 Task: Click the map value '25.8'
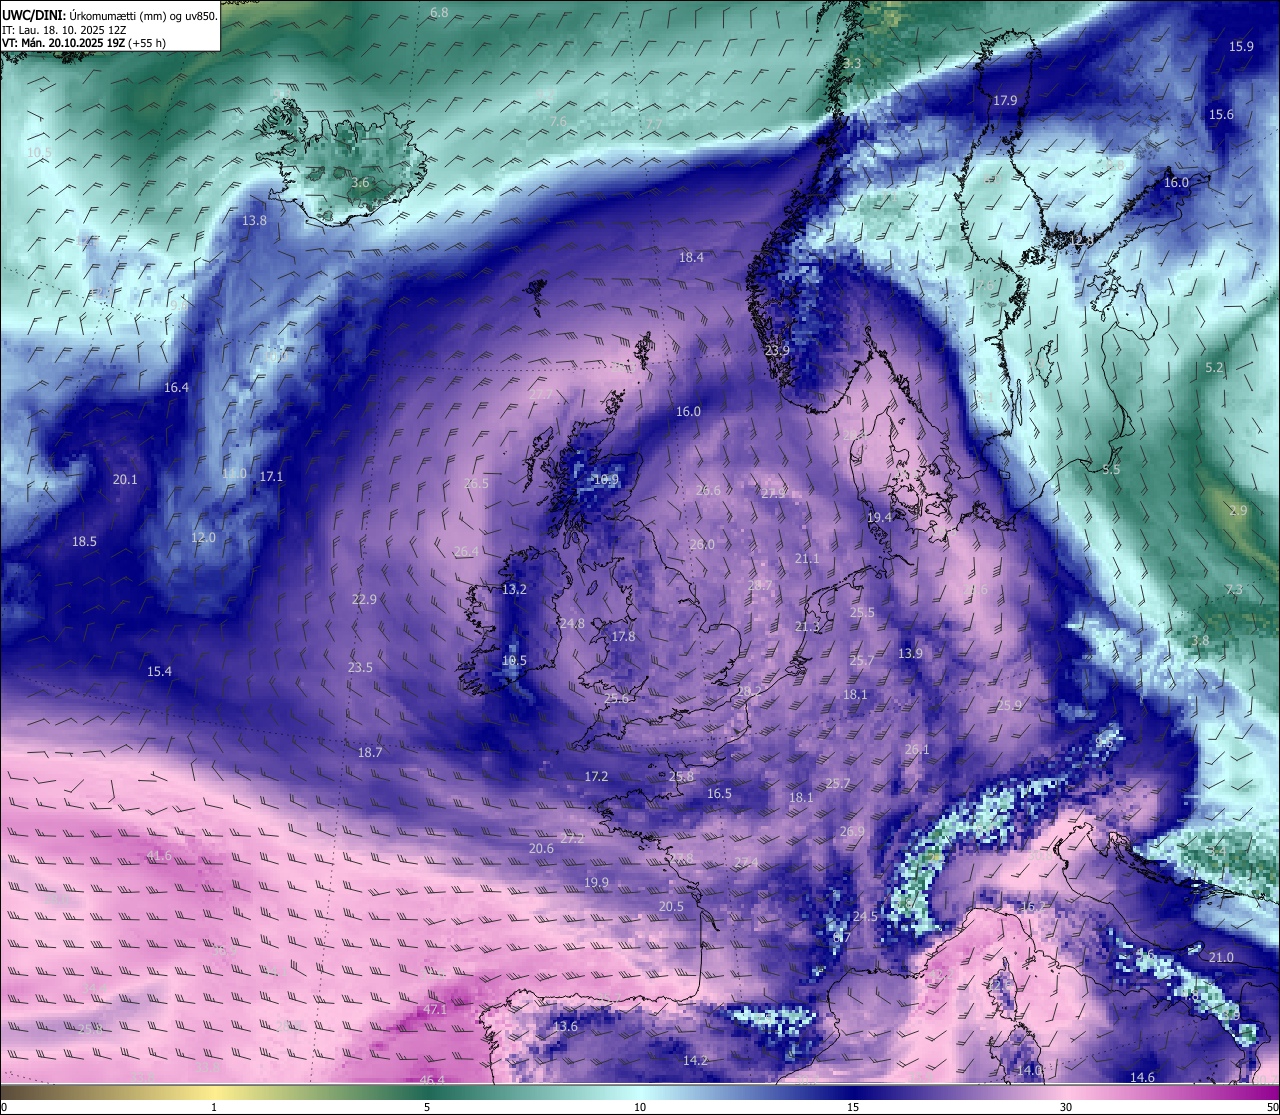point(681,776)
